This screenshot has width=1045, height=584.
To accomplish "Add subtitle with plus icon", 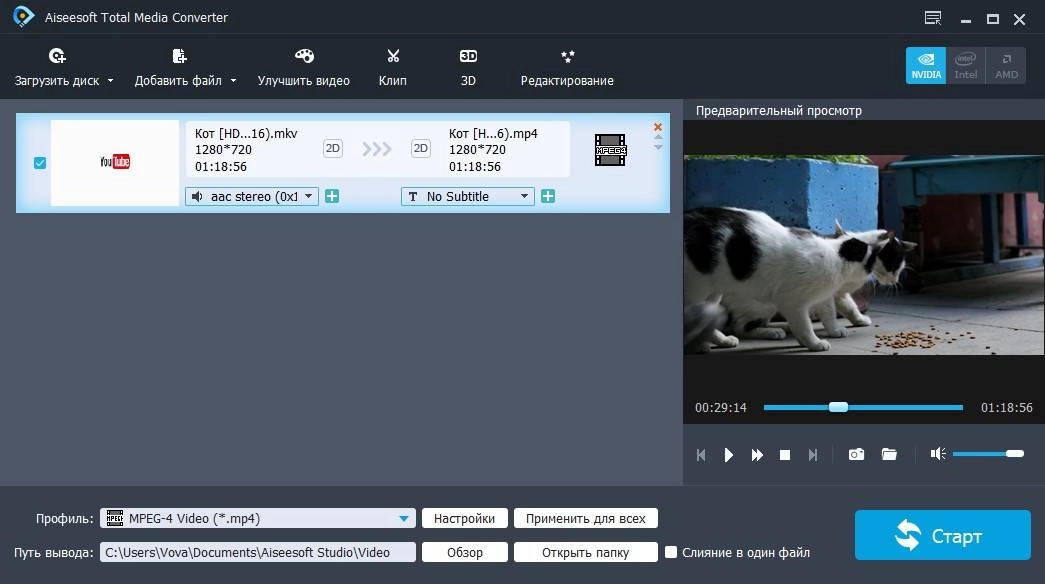I will 548,196.
